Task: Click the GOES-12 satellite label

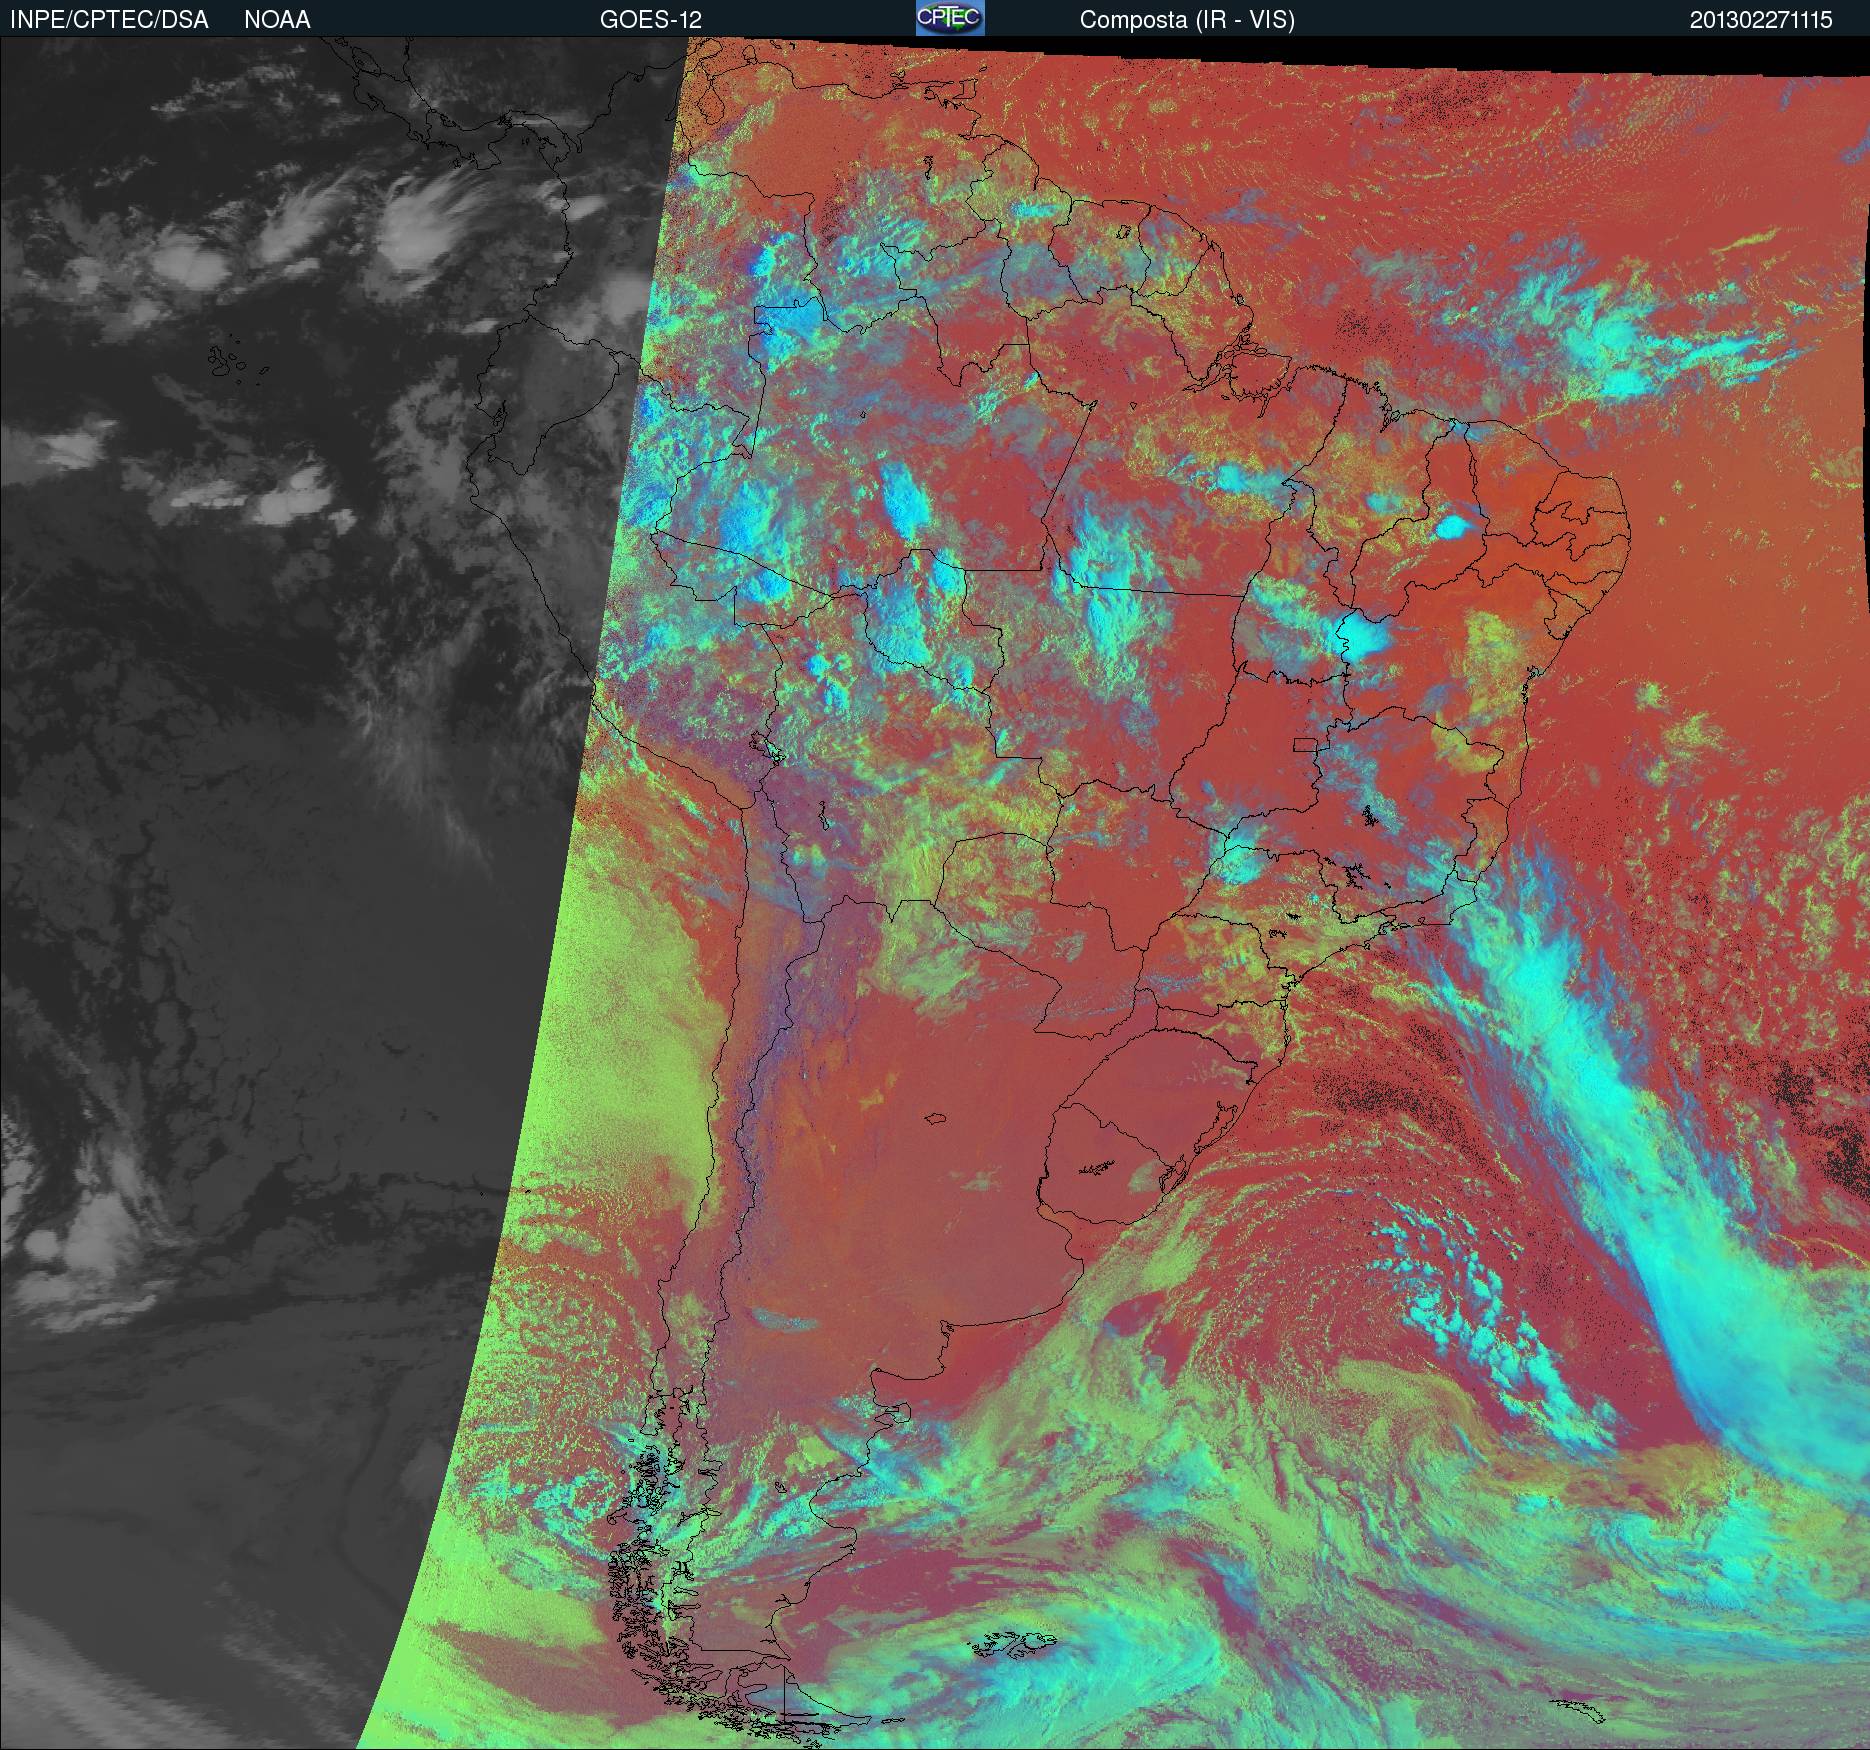Action: click(x=650, y=20)
